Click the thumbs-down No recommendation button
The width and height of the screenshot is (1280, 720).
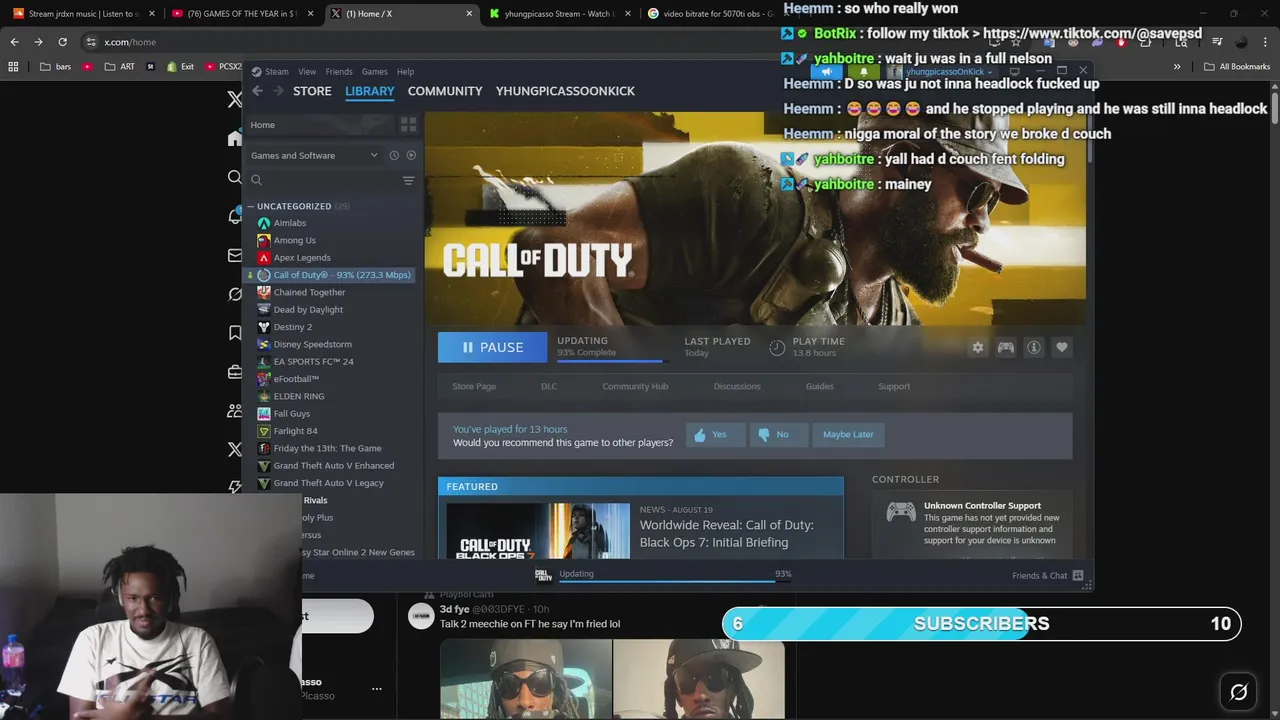pyautogui.click(x=778, y=434)
